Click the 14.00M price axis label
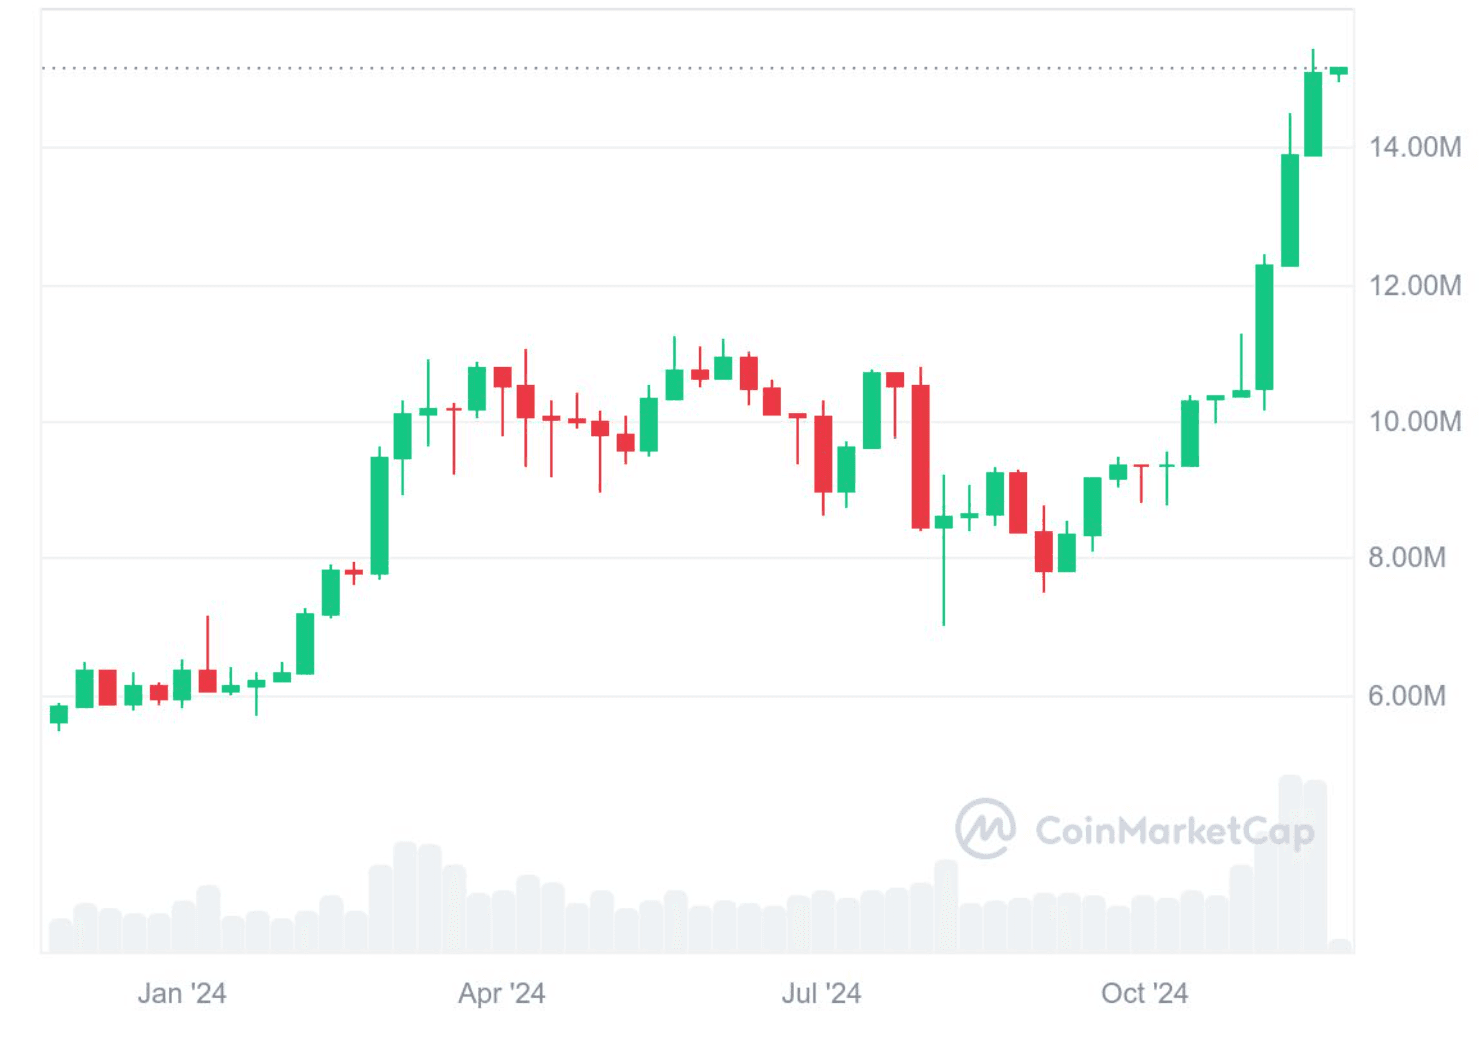 1414,148
